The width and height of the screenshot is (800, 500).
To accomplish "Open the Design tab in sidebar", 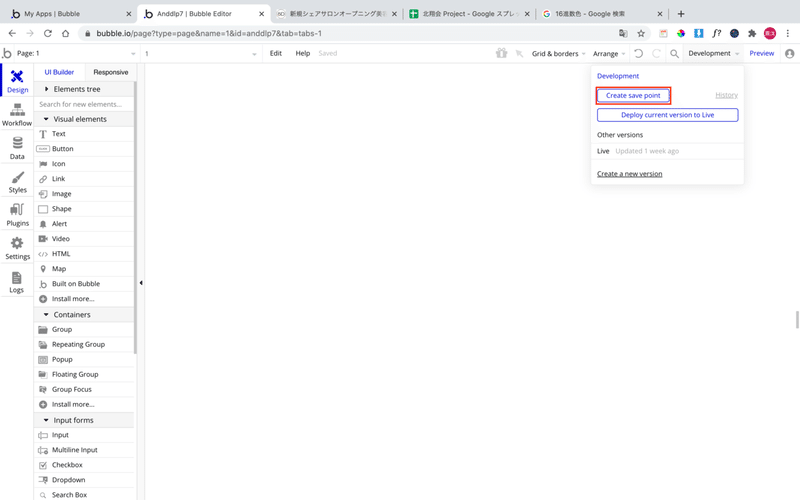I will (17, 81).
